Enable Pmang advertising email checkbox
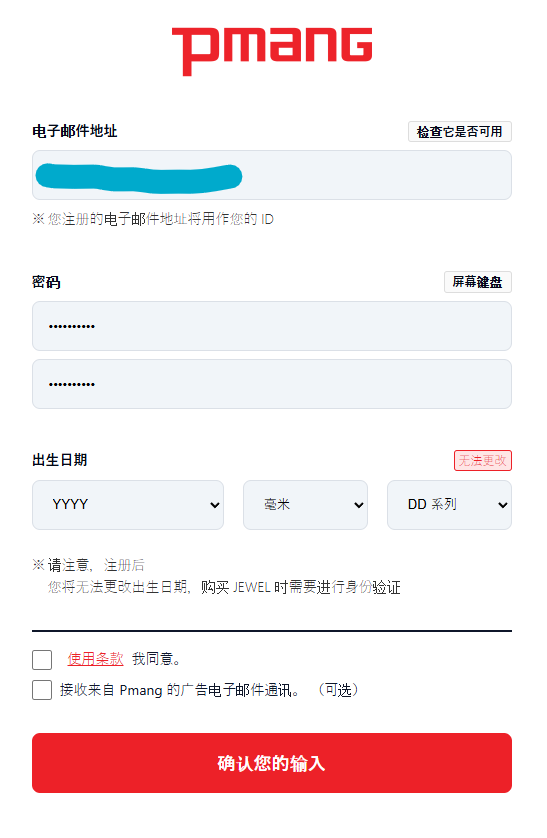Viewport: 547px width, 838px height. [x=42, y=690]
